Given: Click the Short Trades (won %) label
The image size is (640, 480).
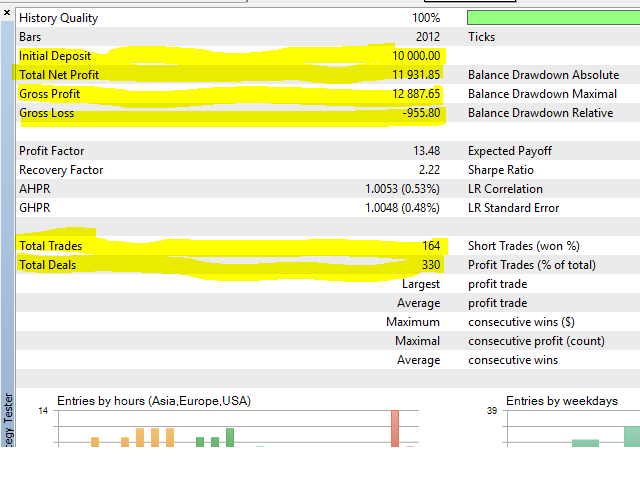Looking at the screenshot, I should (x=523, y=246).
